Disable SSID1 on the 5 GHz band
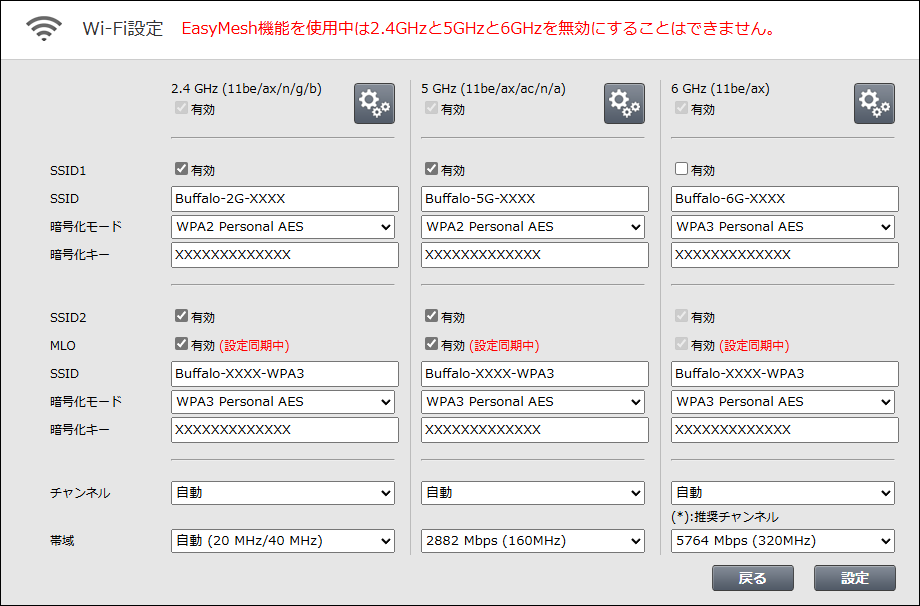This screenshot has width=920, height=606. click(431, 169)
